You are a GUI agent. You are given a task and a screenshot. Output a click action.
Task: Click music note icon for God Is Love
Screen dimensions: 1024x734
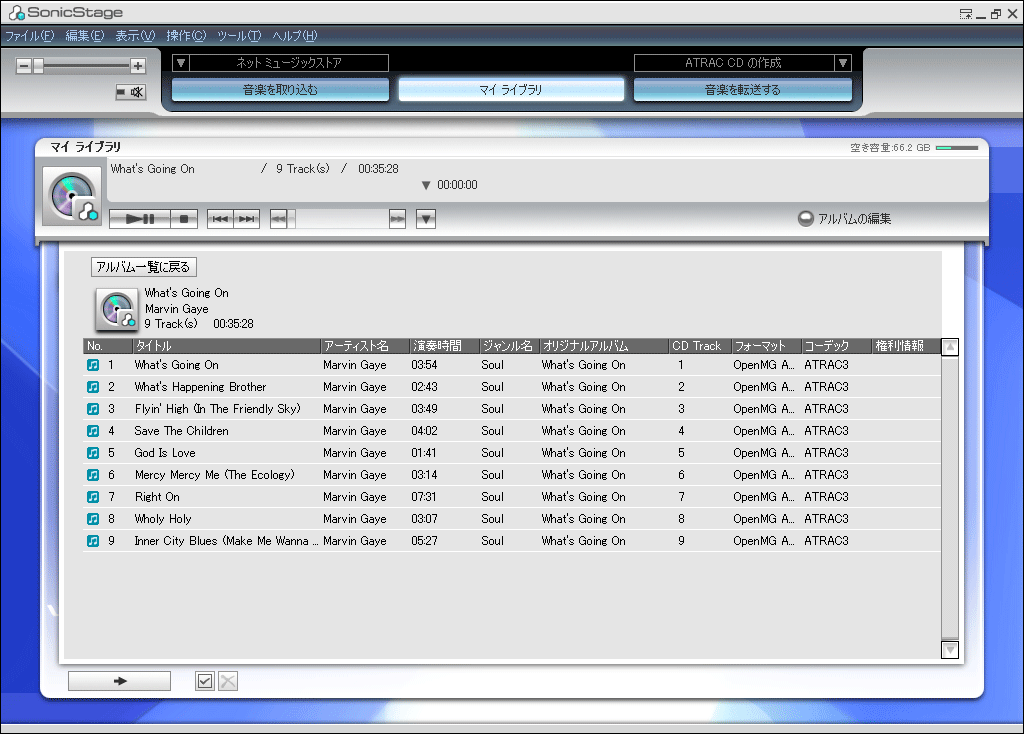tap(93, 453)
